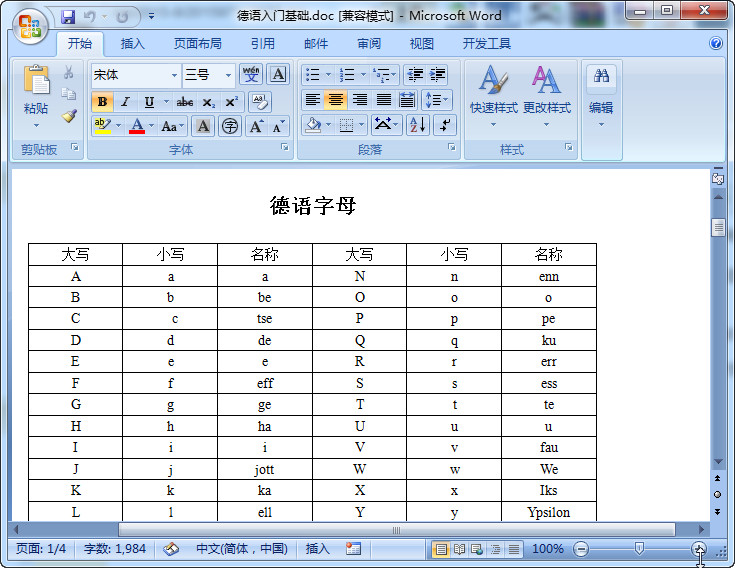Show paragraph marks toggle icon
This screenshot has height=568, width=735.
(x=445, y=125)
